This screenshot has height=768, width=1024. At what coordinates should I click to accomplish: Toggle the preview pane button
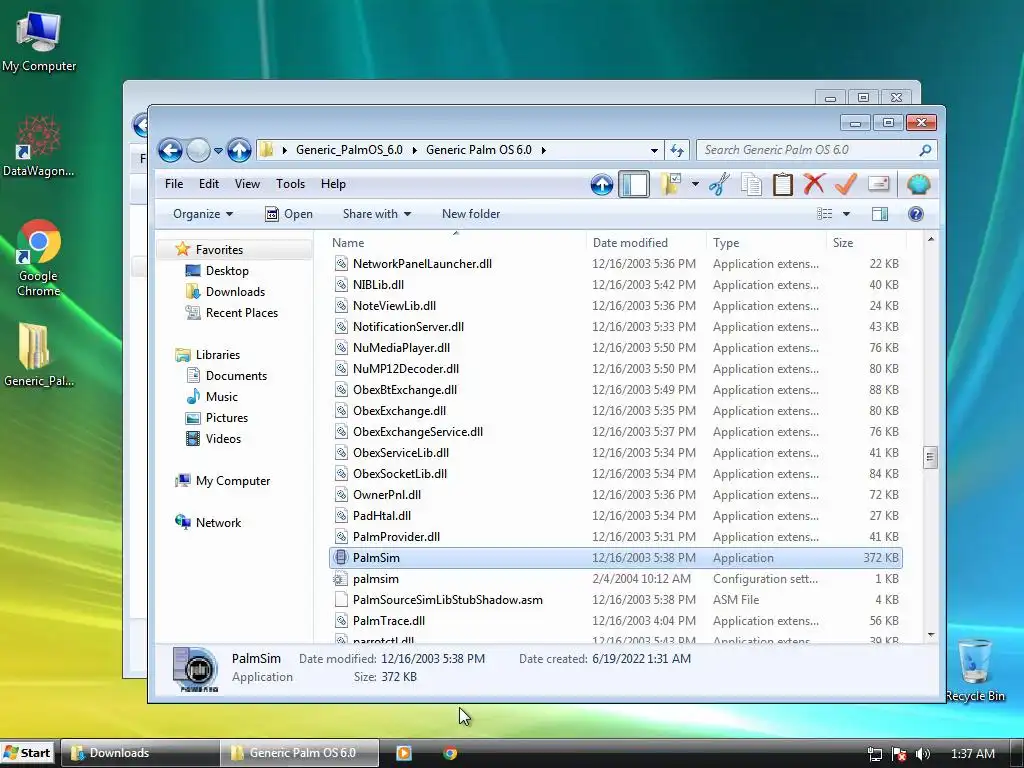pos(880,214)
